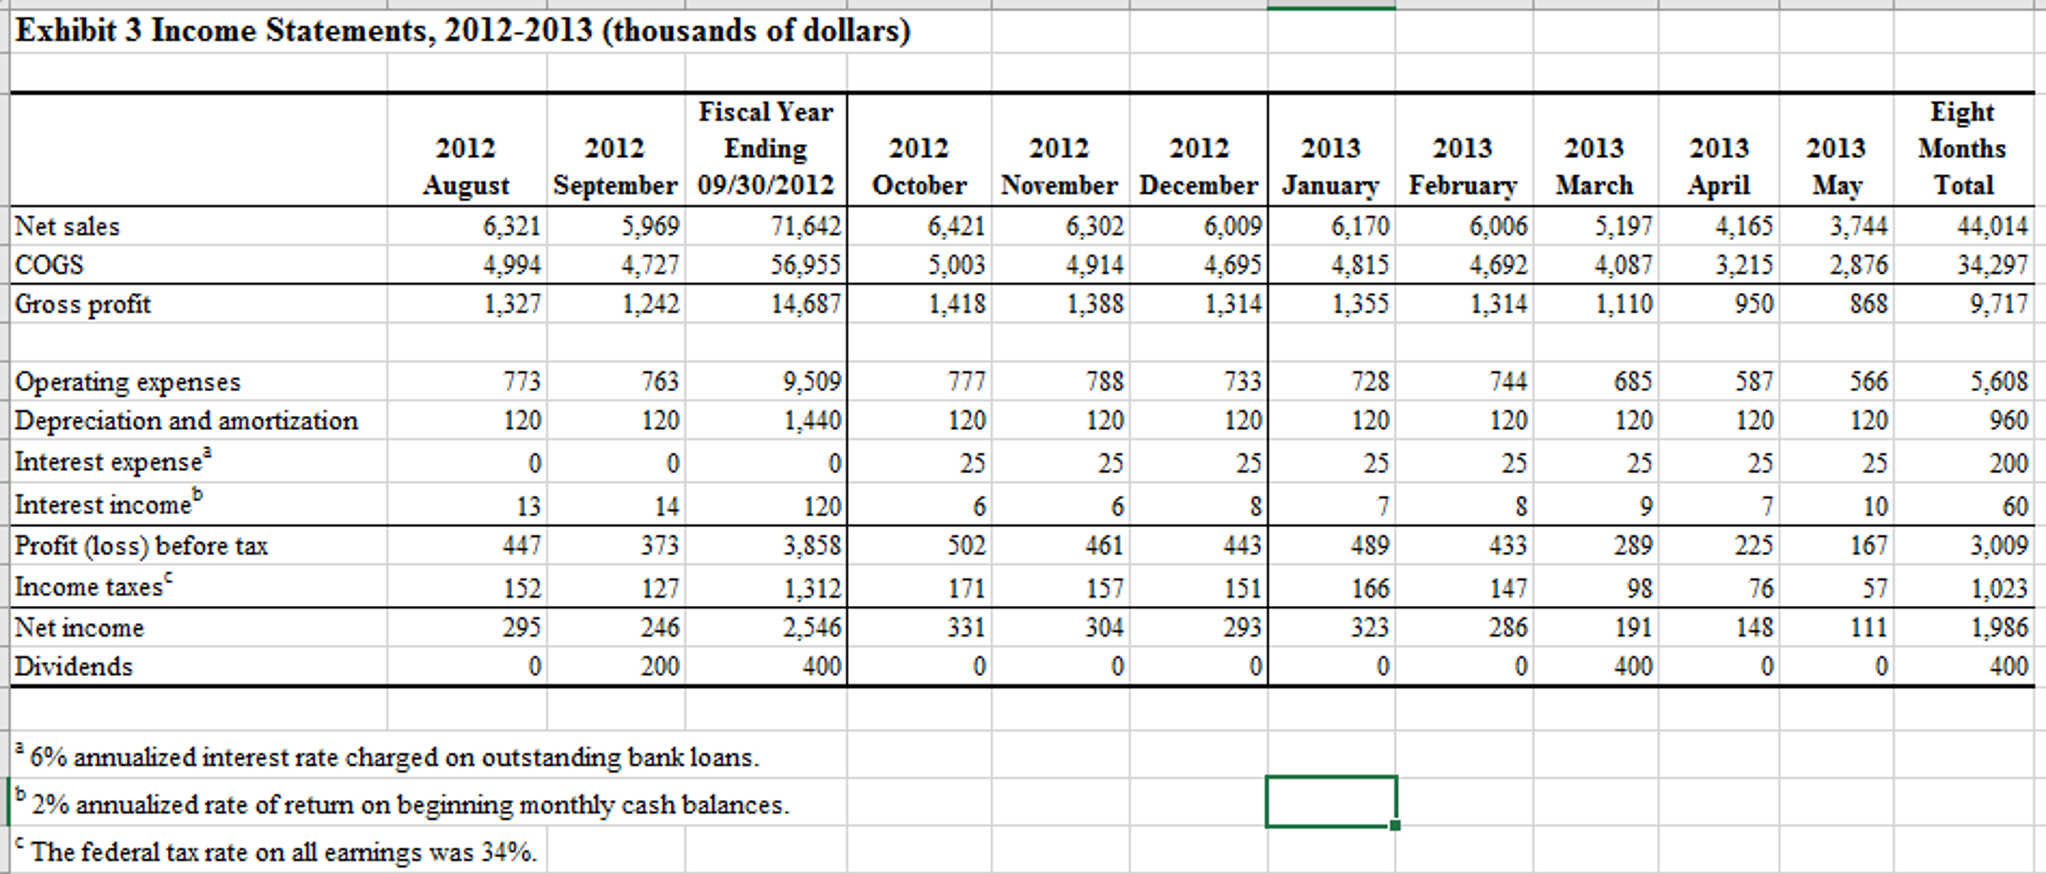Select fiscal year COGS value 56,955

coord(804,265)
